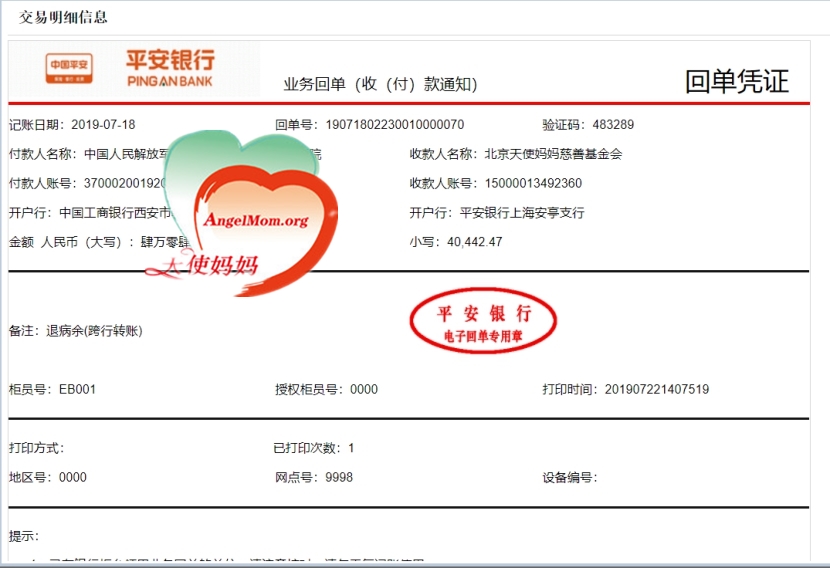This screenshot has height=568, width=830.
Task: Select the 记账日期 value 2019-07-18
Action: [103, 125]
